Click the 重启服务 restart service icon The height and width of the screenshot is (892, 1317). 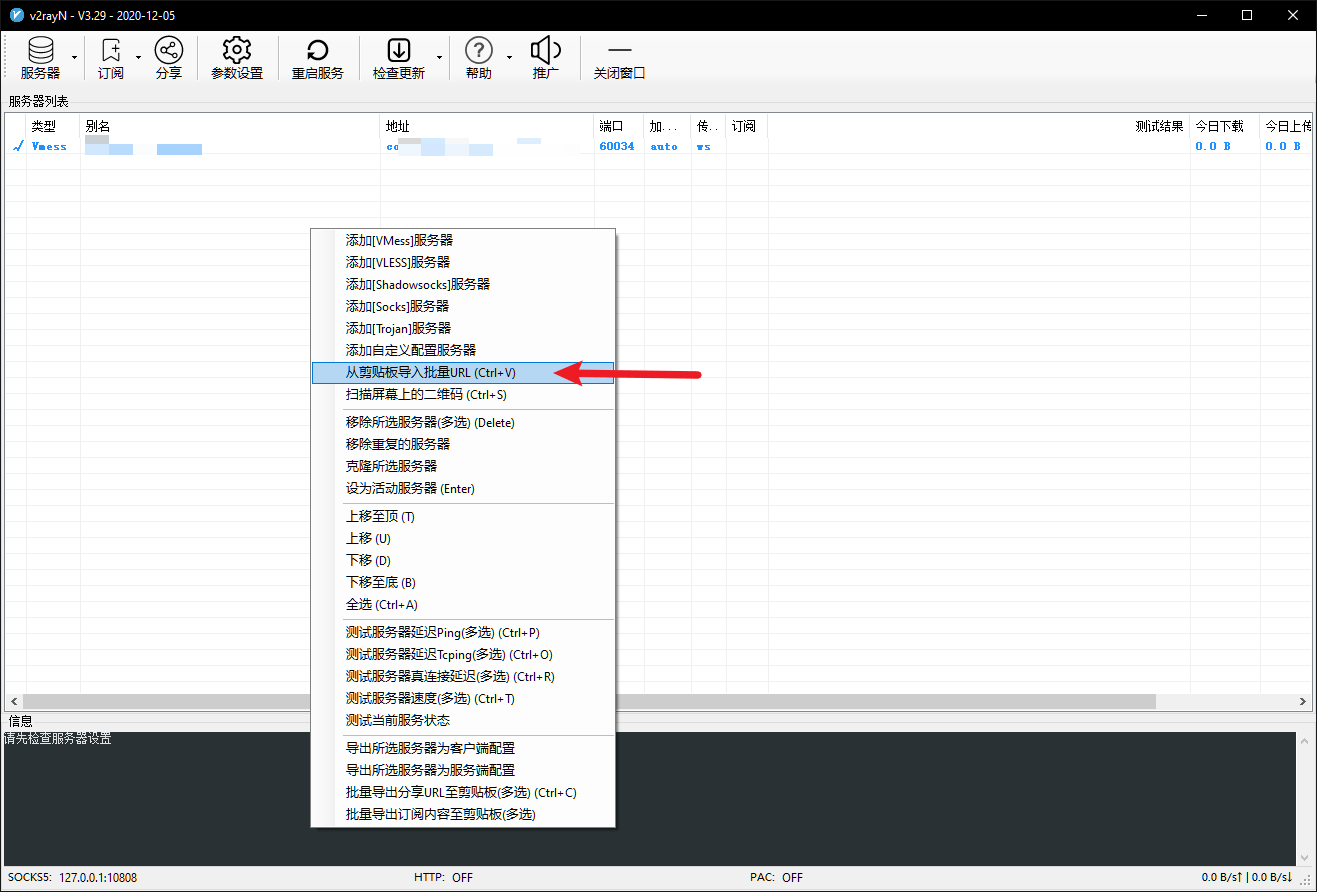point(318,58)
